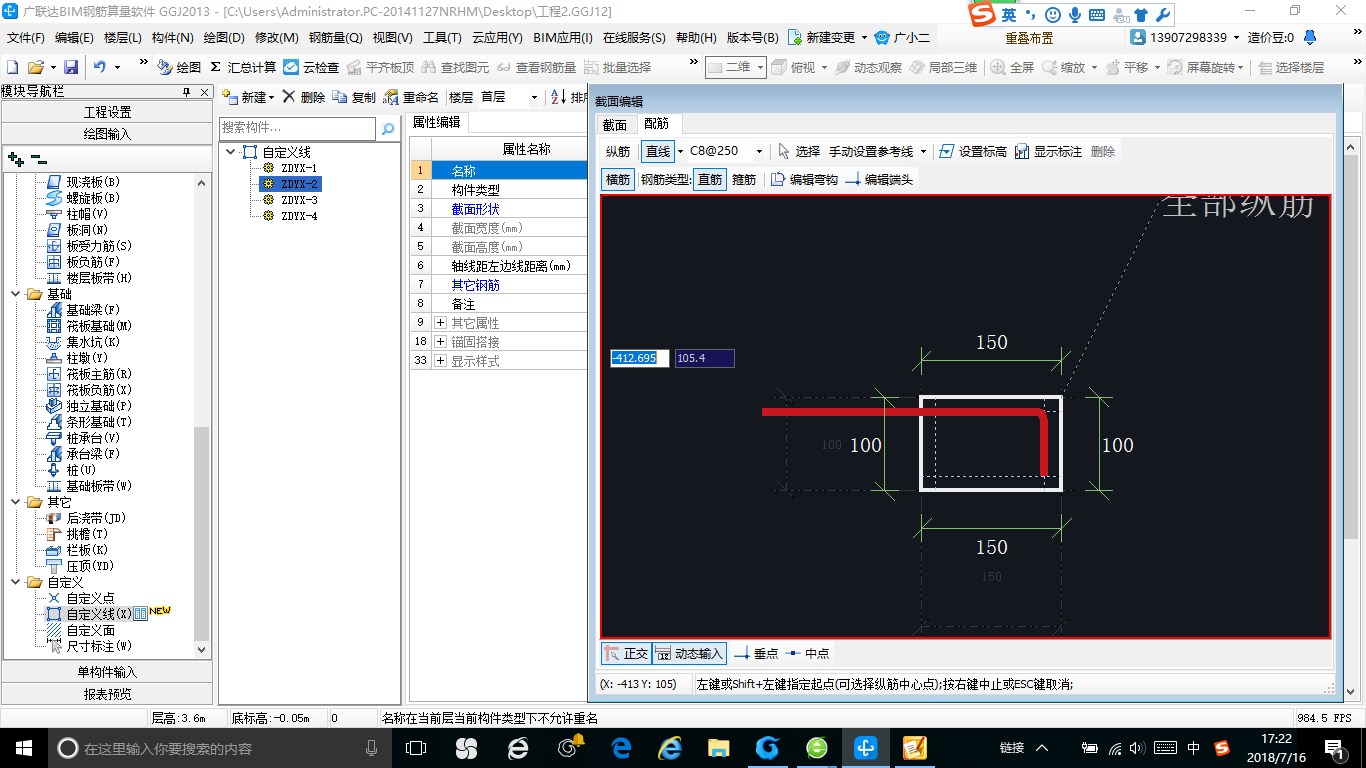Click the 单构件输入 panel button
This screenshot has height=768, width=1366.
[x=107, y=672]
